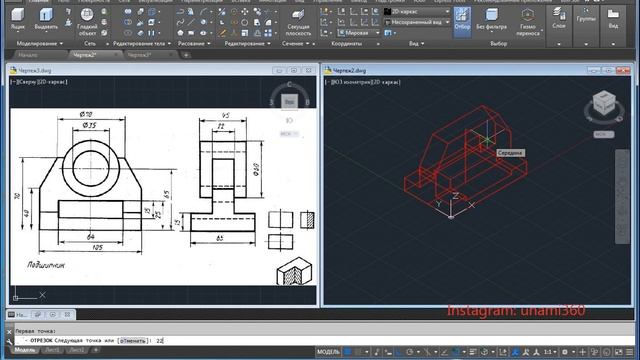The height and width of the screenshot is (360, 640).
Task: Expand the Редактирование modify panel title
Action: [247, 43]
